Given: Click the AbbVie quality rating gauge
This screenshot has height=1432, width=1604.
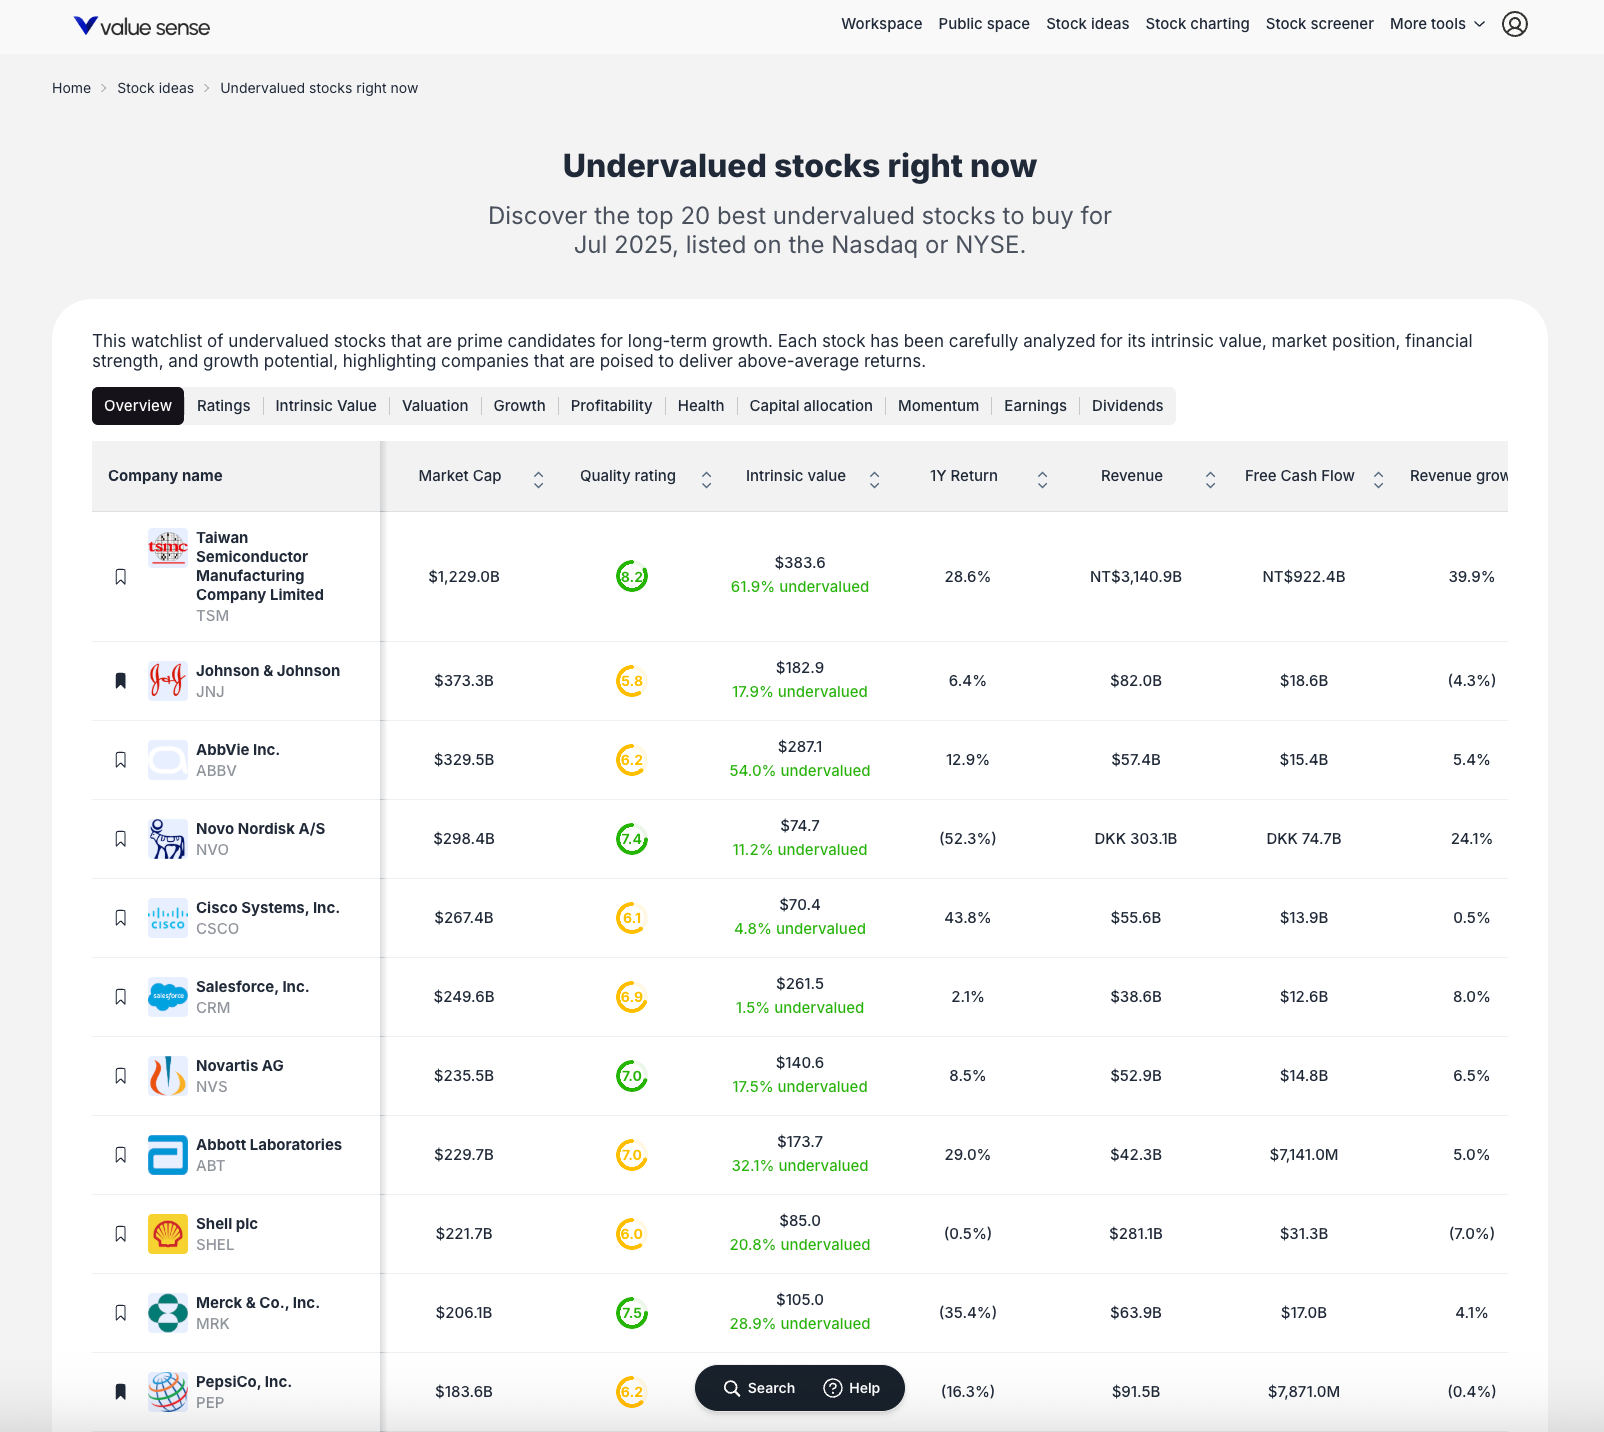Looking at the screenshot, I should (632, 760).
